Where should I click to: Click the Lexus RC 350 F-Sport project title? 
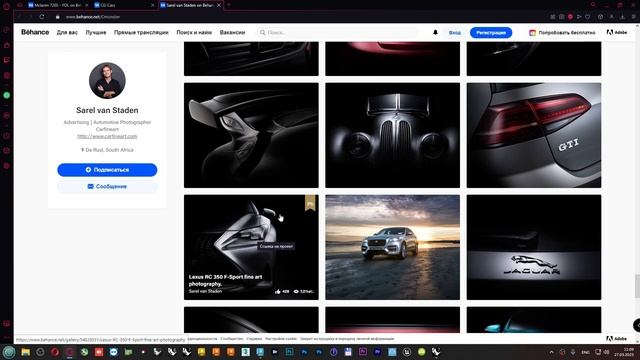(x=225, y=280)
